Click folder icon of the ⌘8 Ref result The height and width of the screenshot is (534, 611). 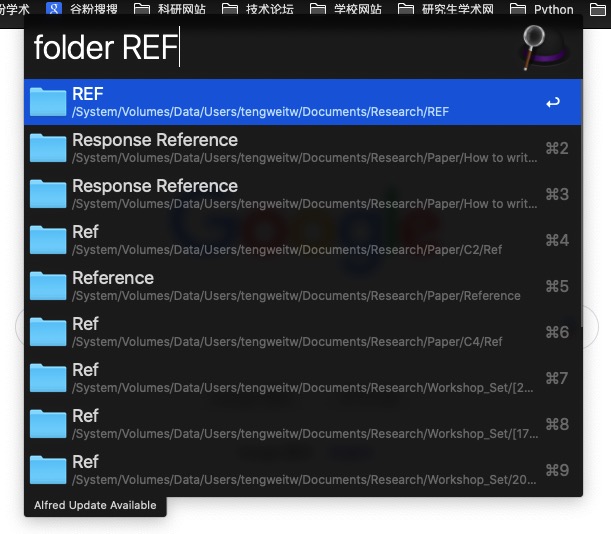[48, 424]
